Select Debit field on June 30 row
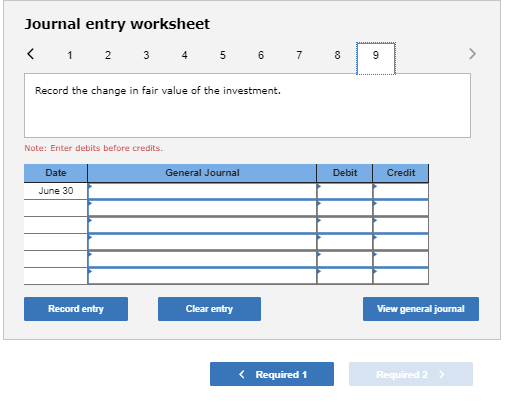 pyautogui.click(x=345, y=191)
